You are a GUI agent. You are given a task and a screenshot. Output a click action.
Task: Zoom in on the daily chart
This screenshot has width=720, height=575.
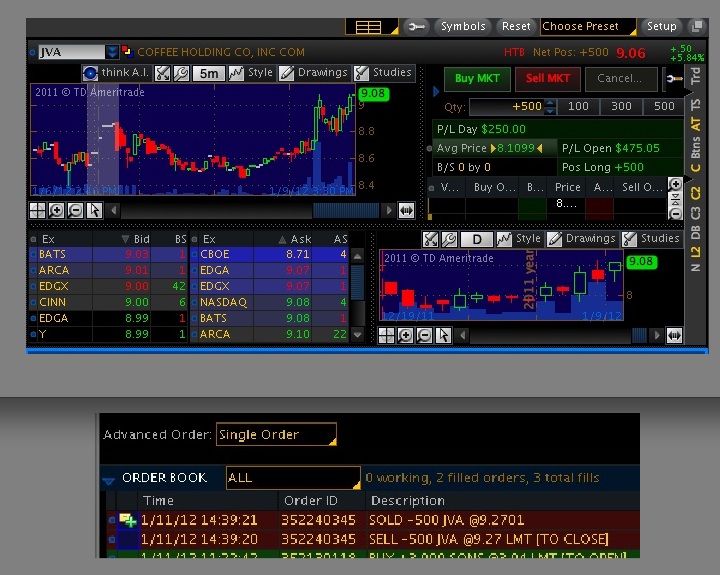[405, 335]
